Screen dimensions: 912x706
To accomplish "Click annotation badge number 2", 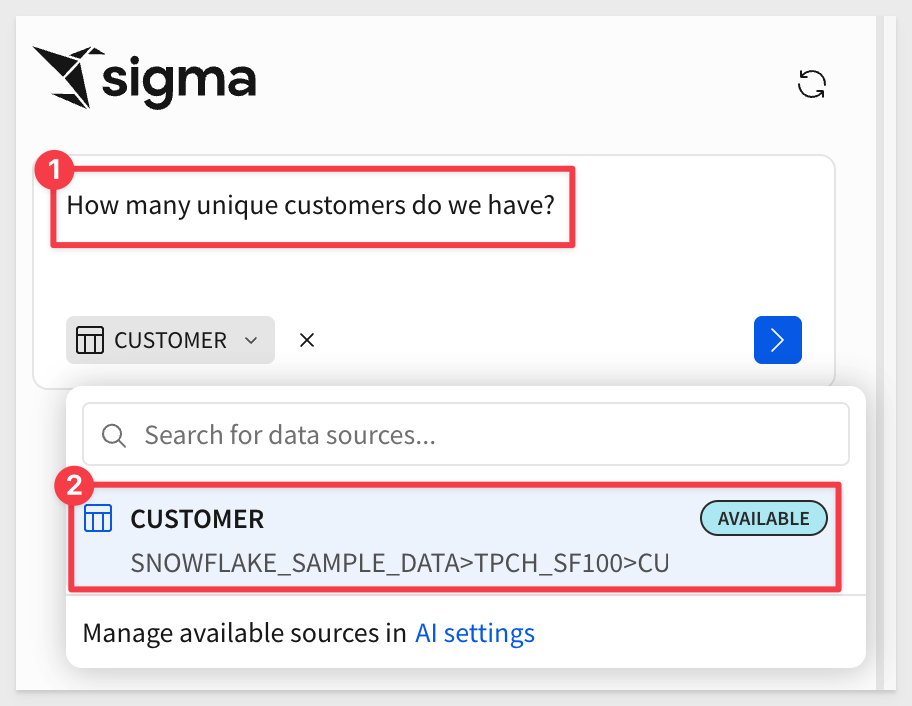I will [x=74, y=486].
